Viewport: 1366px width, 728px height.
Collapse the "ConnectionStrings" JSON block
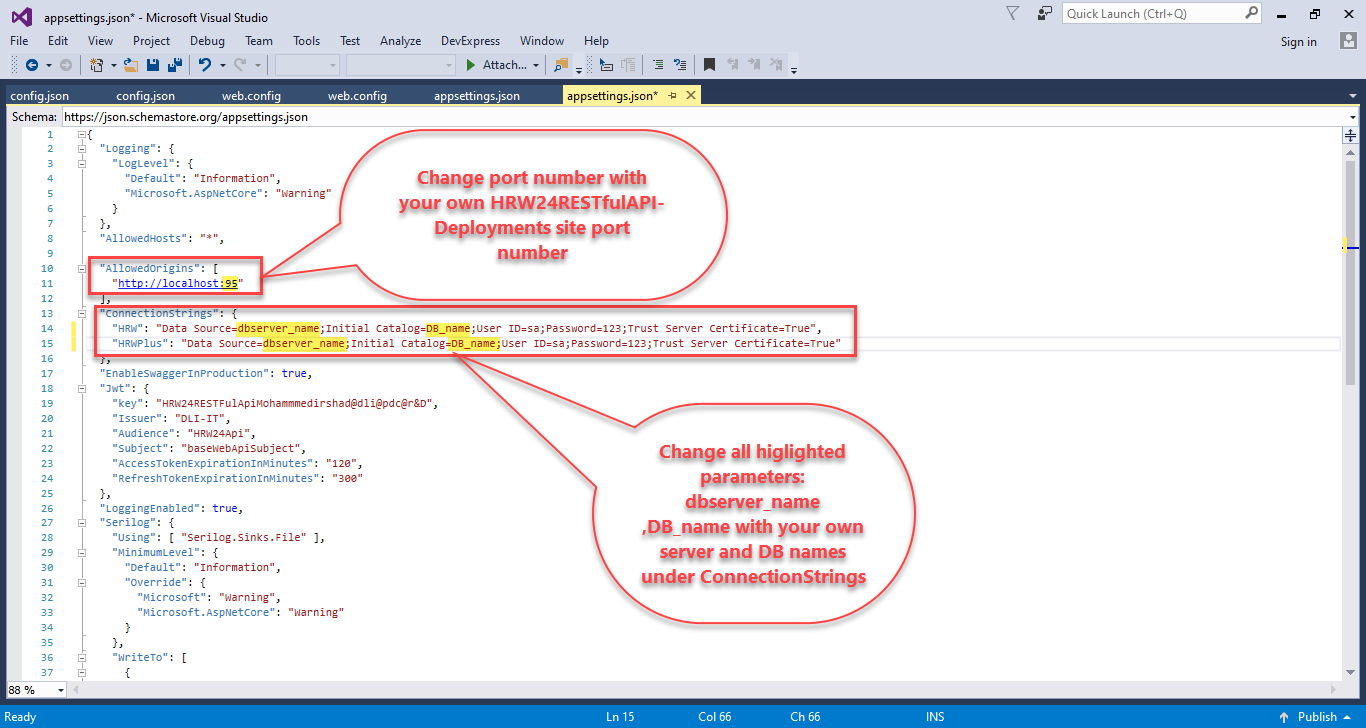[82, 313]
